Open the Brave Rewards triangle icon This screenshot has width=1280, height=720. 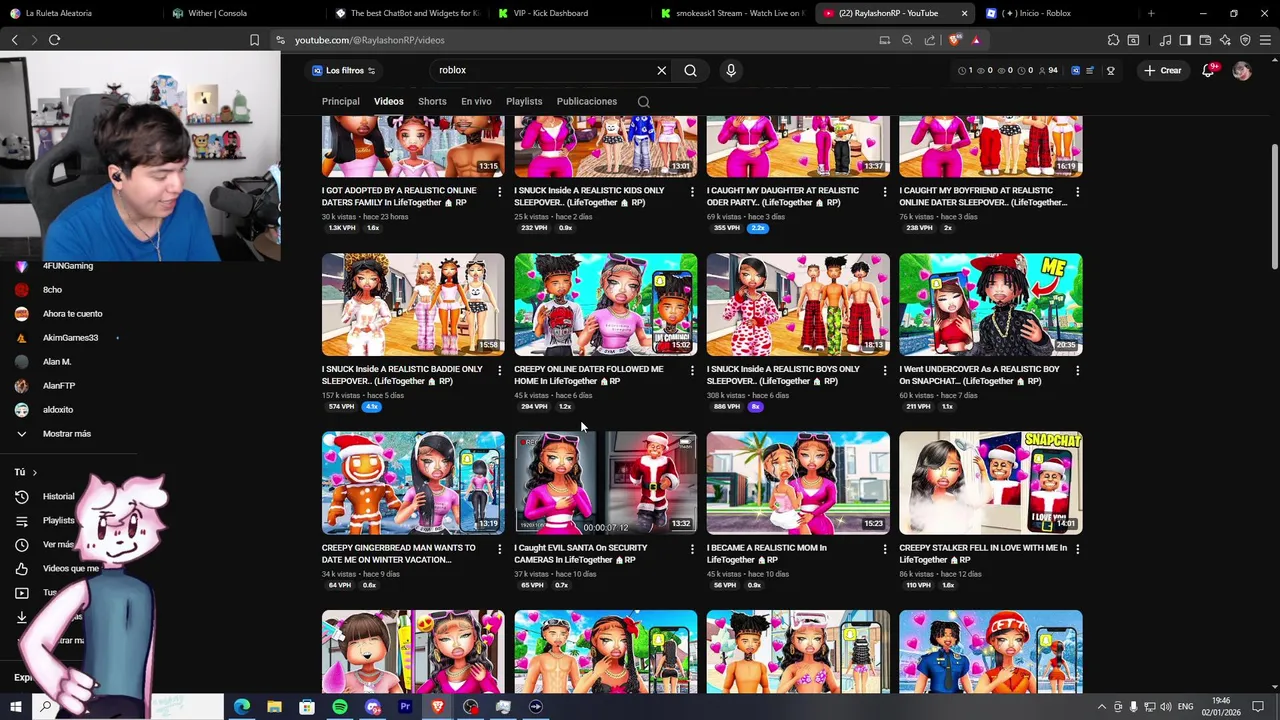pos(976,40)
